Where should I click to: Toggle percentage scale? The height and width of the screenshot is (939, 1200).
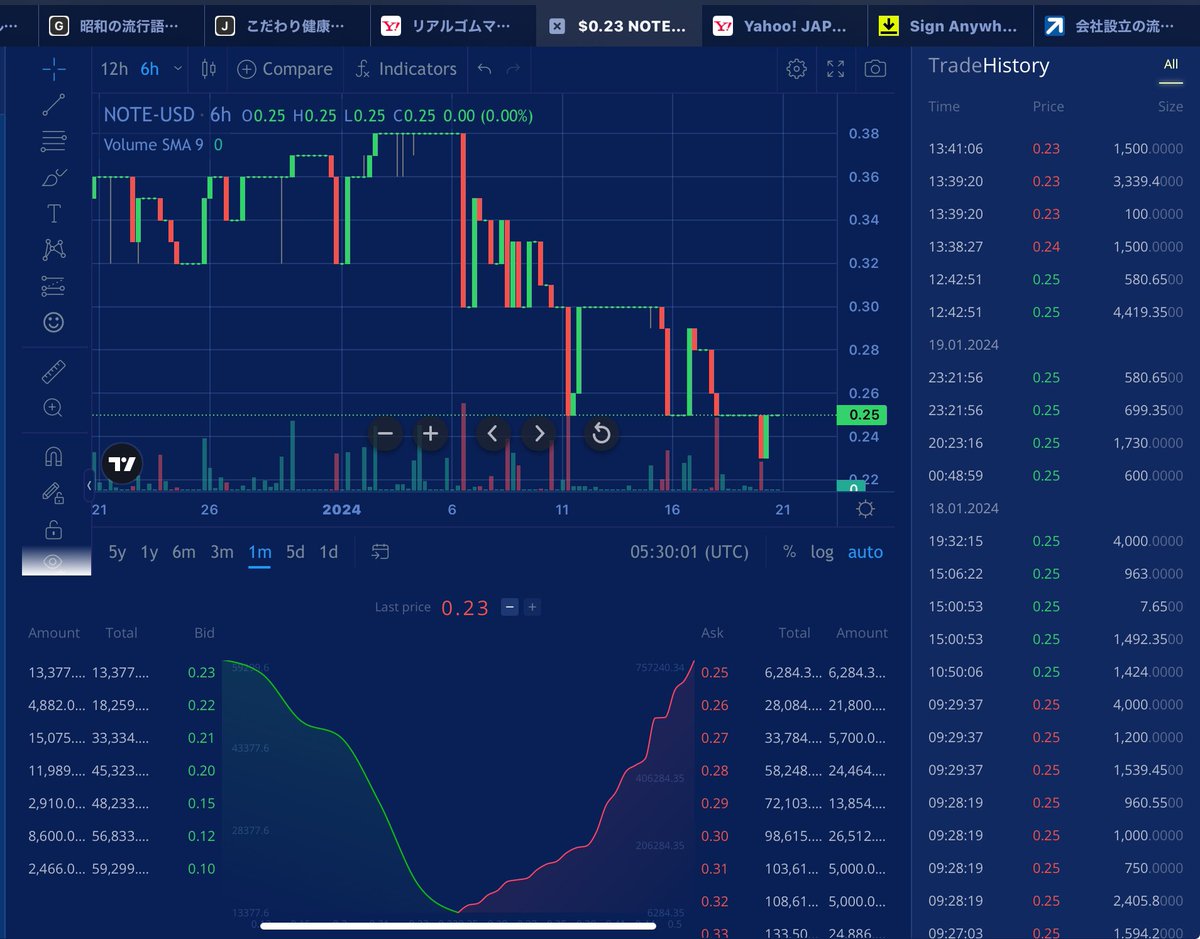[x=790, y=552]
